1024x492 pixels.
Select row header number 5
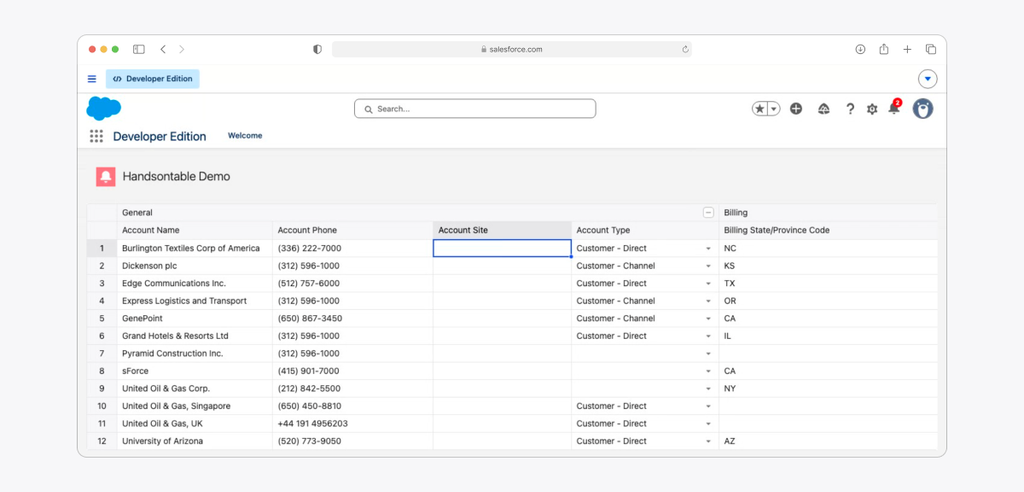pyautogui.click(x=102, y=319)
